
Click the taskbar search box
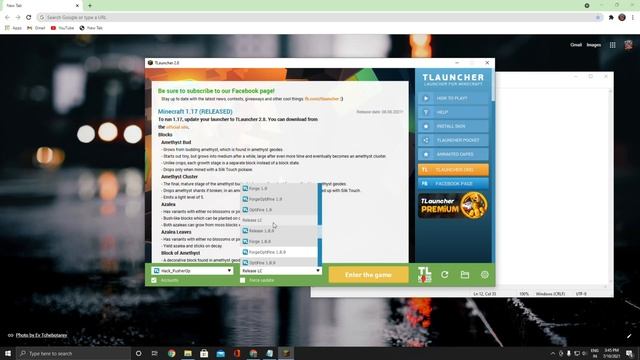pos(74,353)
